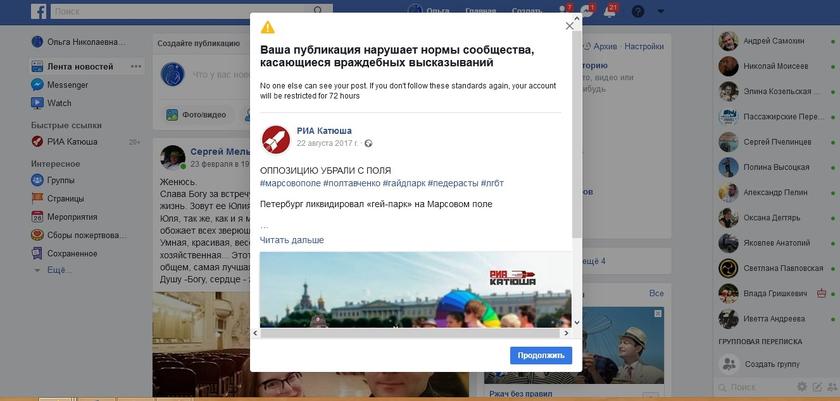Click the РИА Катюша rocket avatar

(x=276, y=140)
